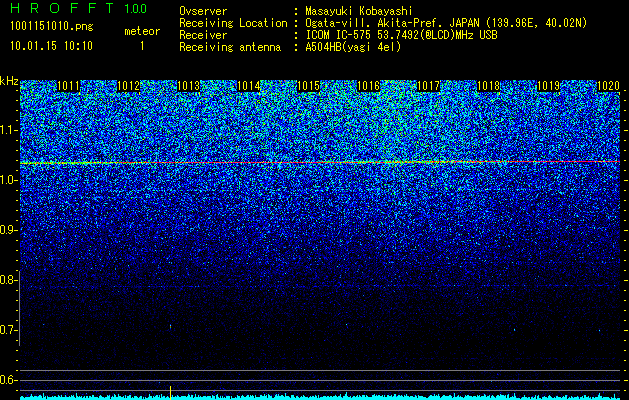Click the 1019 time marker
Viewport: 629px width, 400px height.
tap(548, 86)
